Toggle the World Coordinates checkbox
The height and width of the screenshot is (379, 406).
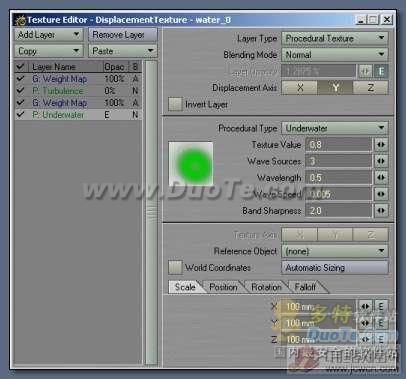tap(175, 267)
